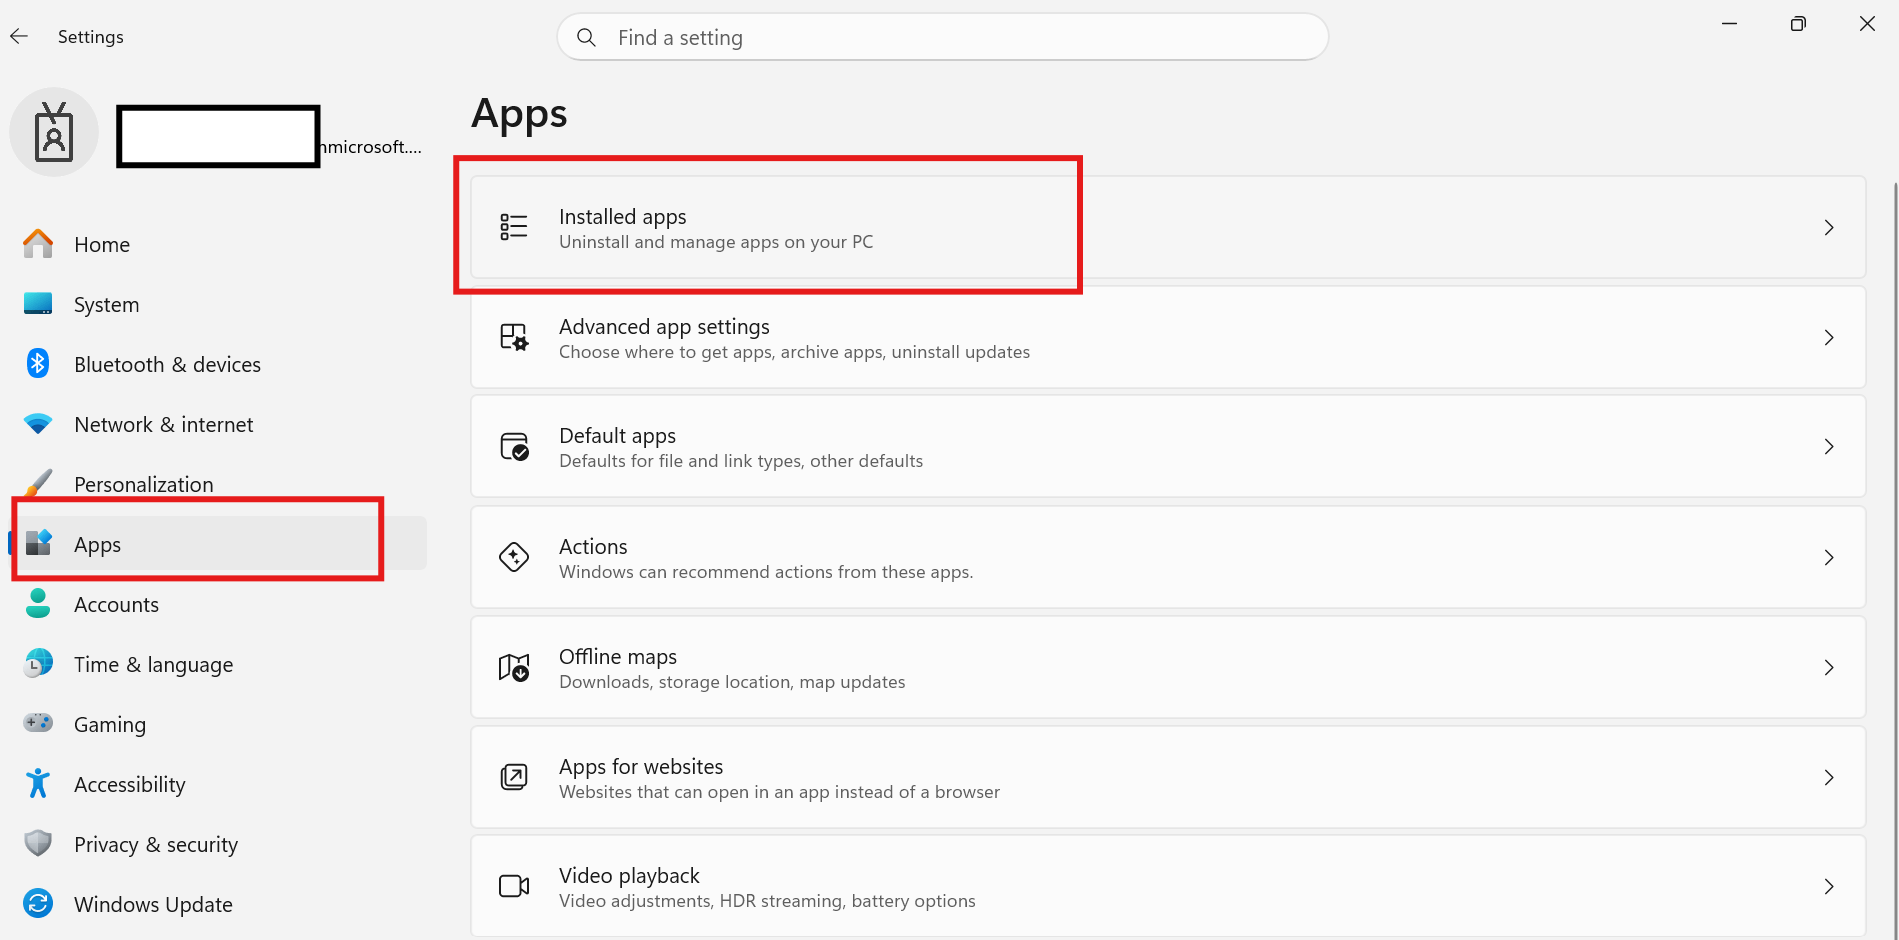Click 'Uninstall and manage apps on your PC'
The width and height of the screenshot is (1899, 940).
pos(716,242)
